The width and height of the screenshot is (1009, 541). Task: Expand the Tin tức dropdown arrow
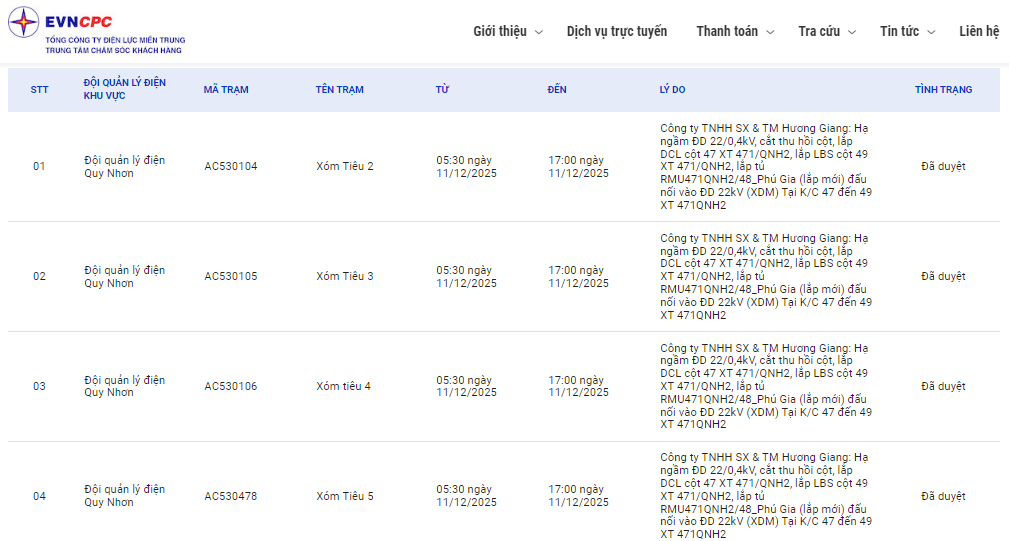click(x=931, y=32)
